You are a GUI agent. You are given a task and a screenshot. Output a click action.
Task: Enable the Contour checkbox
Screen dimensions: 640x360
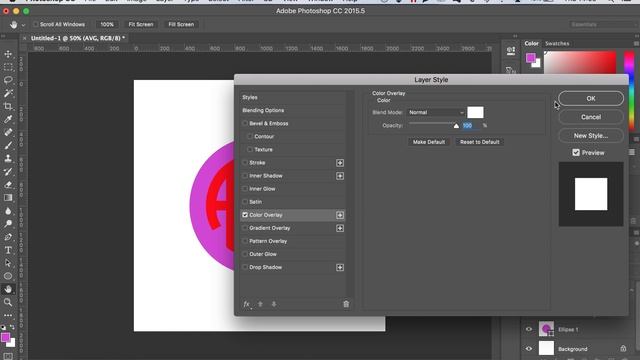[250, 136]
